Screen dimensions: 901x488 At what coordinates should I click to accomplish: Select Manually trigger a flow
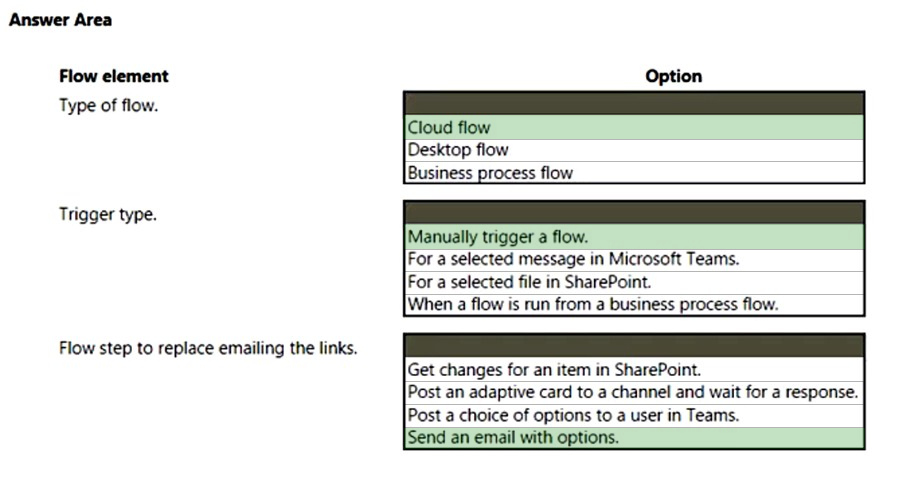[634, 236]
